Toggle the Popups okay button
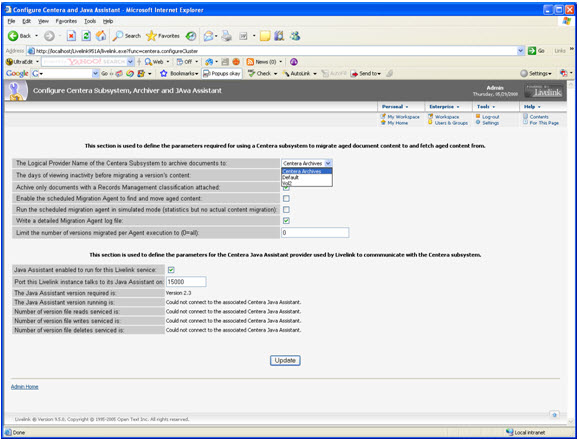This screenshot has width=579, height=440. 222,73
